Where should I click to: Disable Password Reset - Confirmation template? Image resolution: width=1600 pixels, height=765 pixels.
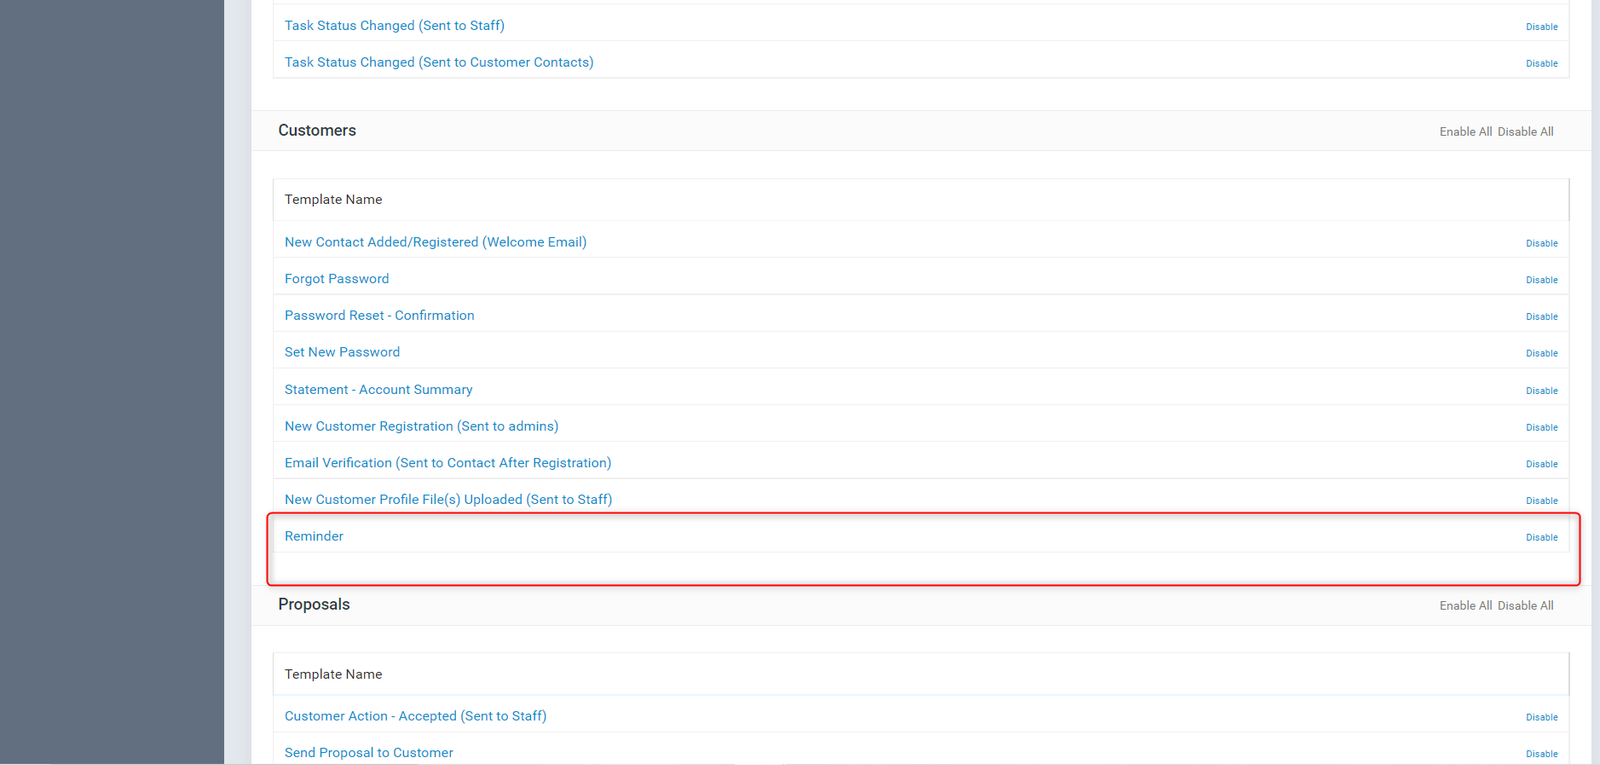click(1541, 317)
